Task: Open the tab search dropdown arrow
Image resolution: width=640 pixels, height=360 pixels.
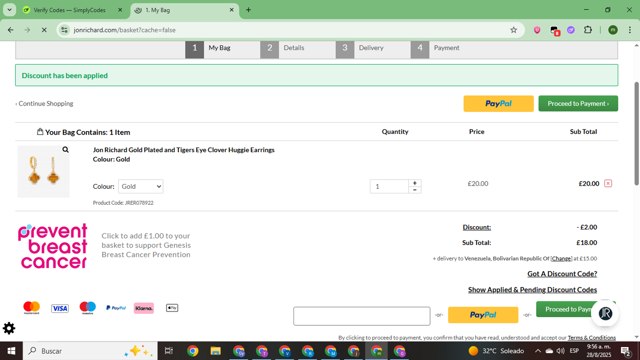Action: point(9,10)
